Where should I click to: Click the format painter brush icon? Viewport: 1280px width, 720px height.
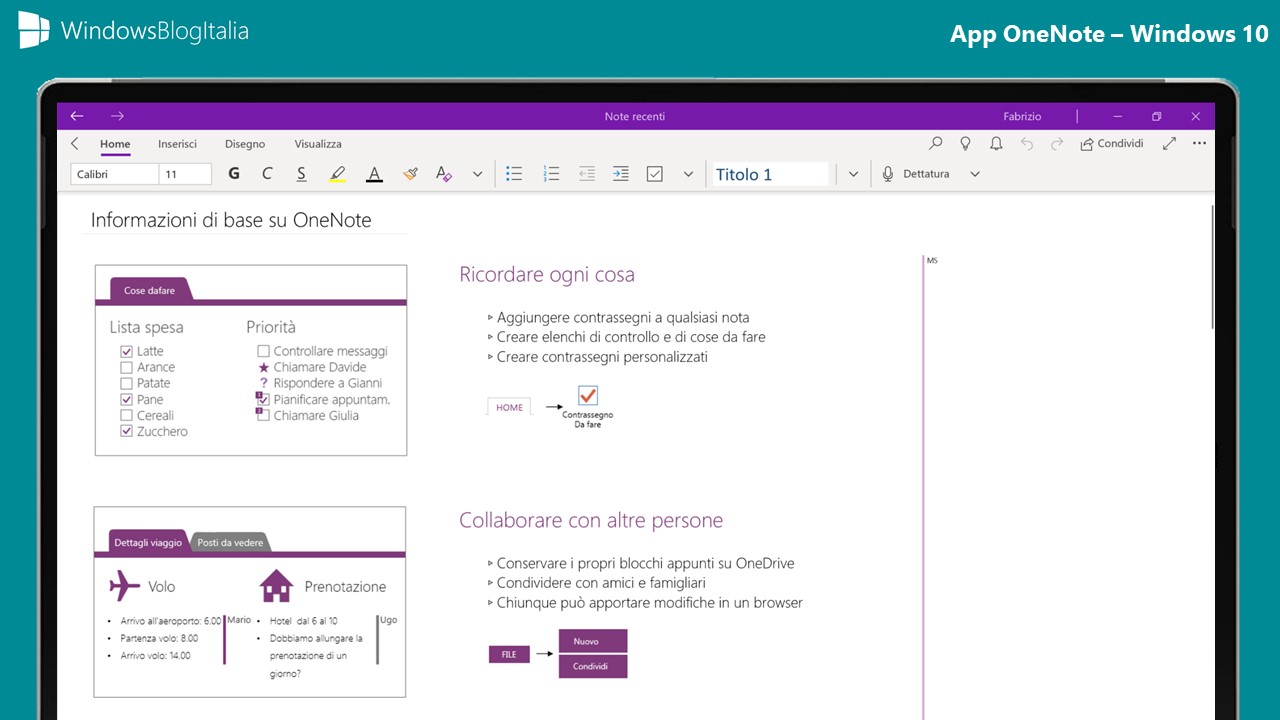tap(410, 174)
